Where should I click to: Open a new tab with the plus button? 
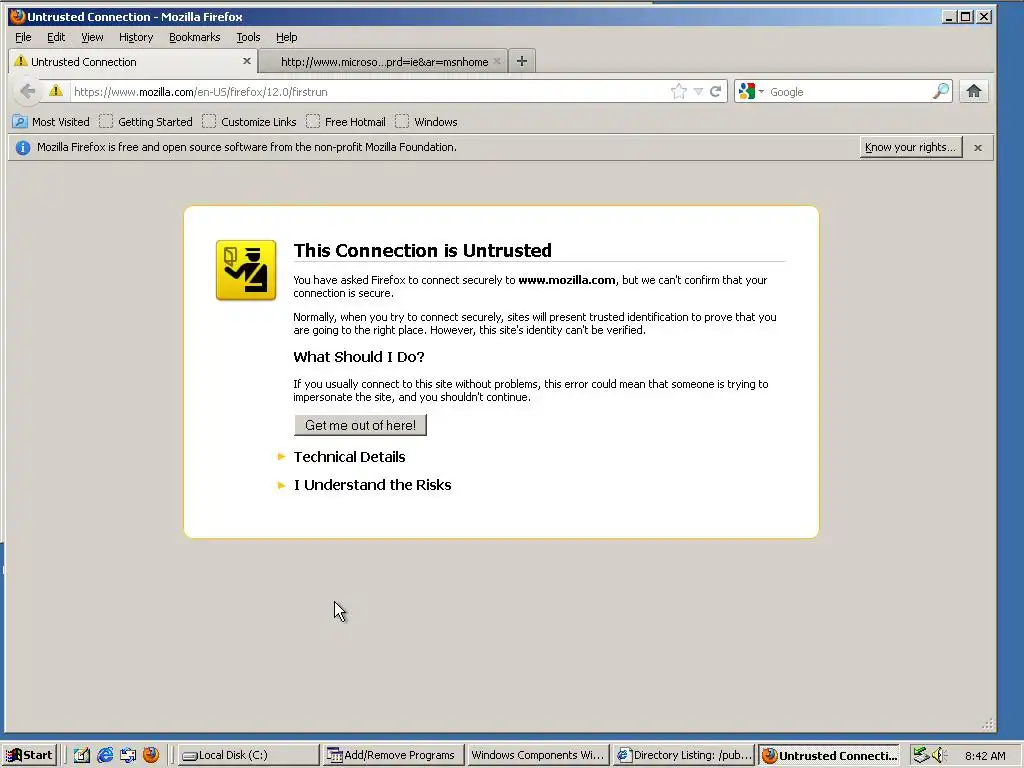[x=522, y=61]
